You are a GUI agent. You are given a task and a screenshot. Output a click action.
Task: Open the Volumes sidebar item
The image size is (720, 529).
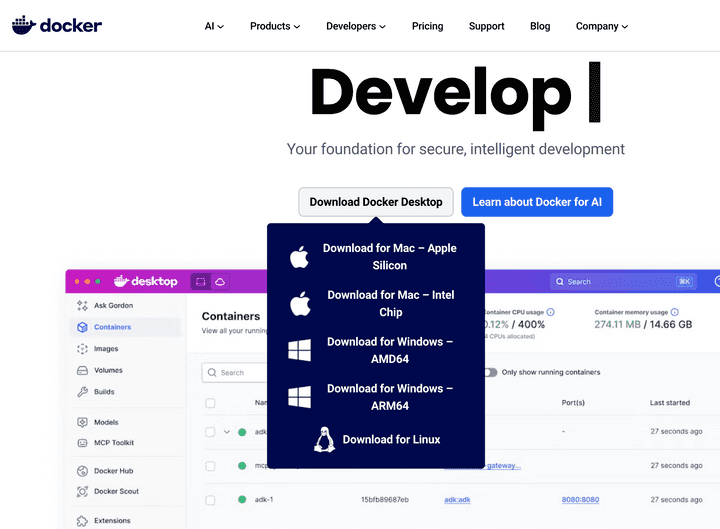pyautogui.click(x=107, y=370)
